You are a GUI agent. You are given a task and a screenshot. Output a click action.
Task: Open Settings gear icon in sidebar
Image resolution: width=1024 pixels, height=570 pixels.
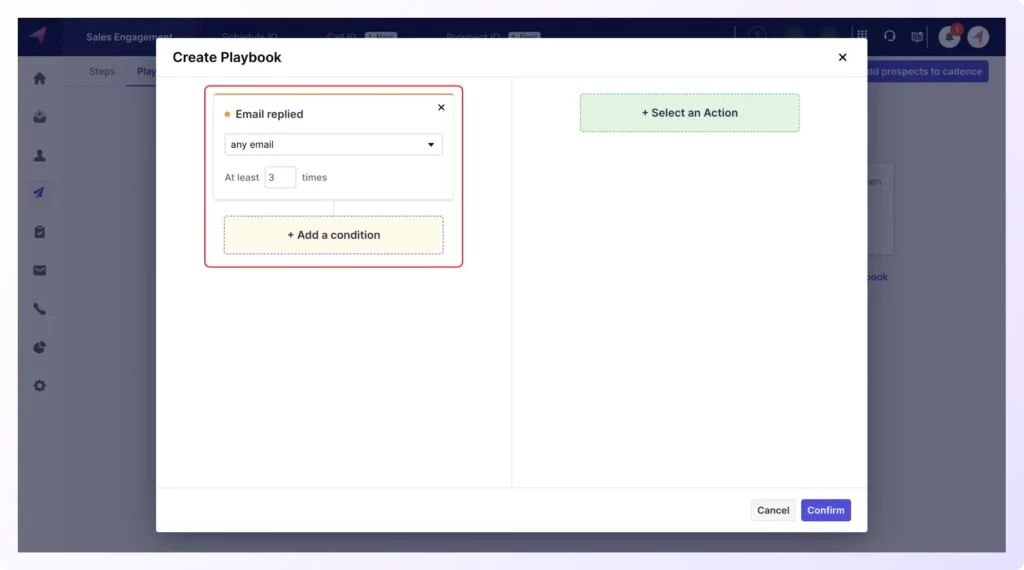tap(40, 386)
